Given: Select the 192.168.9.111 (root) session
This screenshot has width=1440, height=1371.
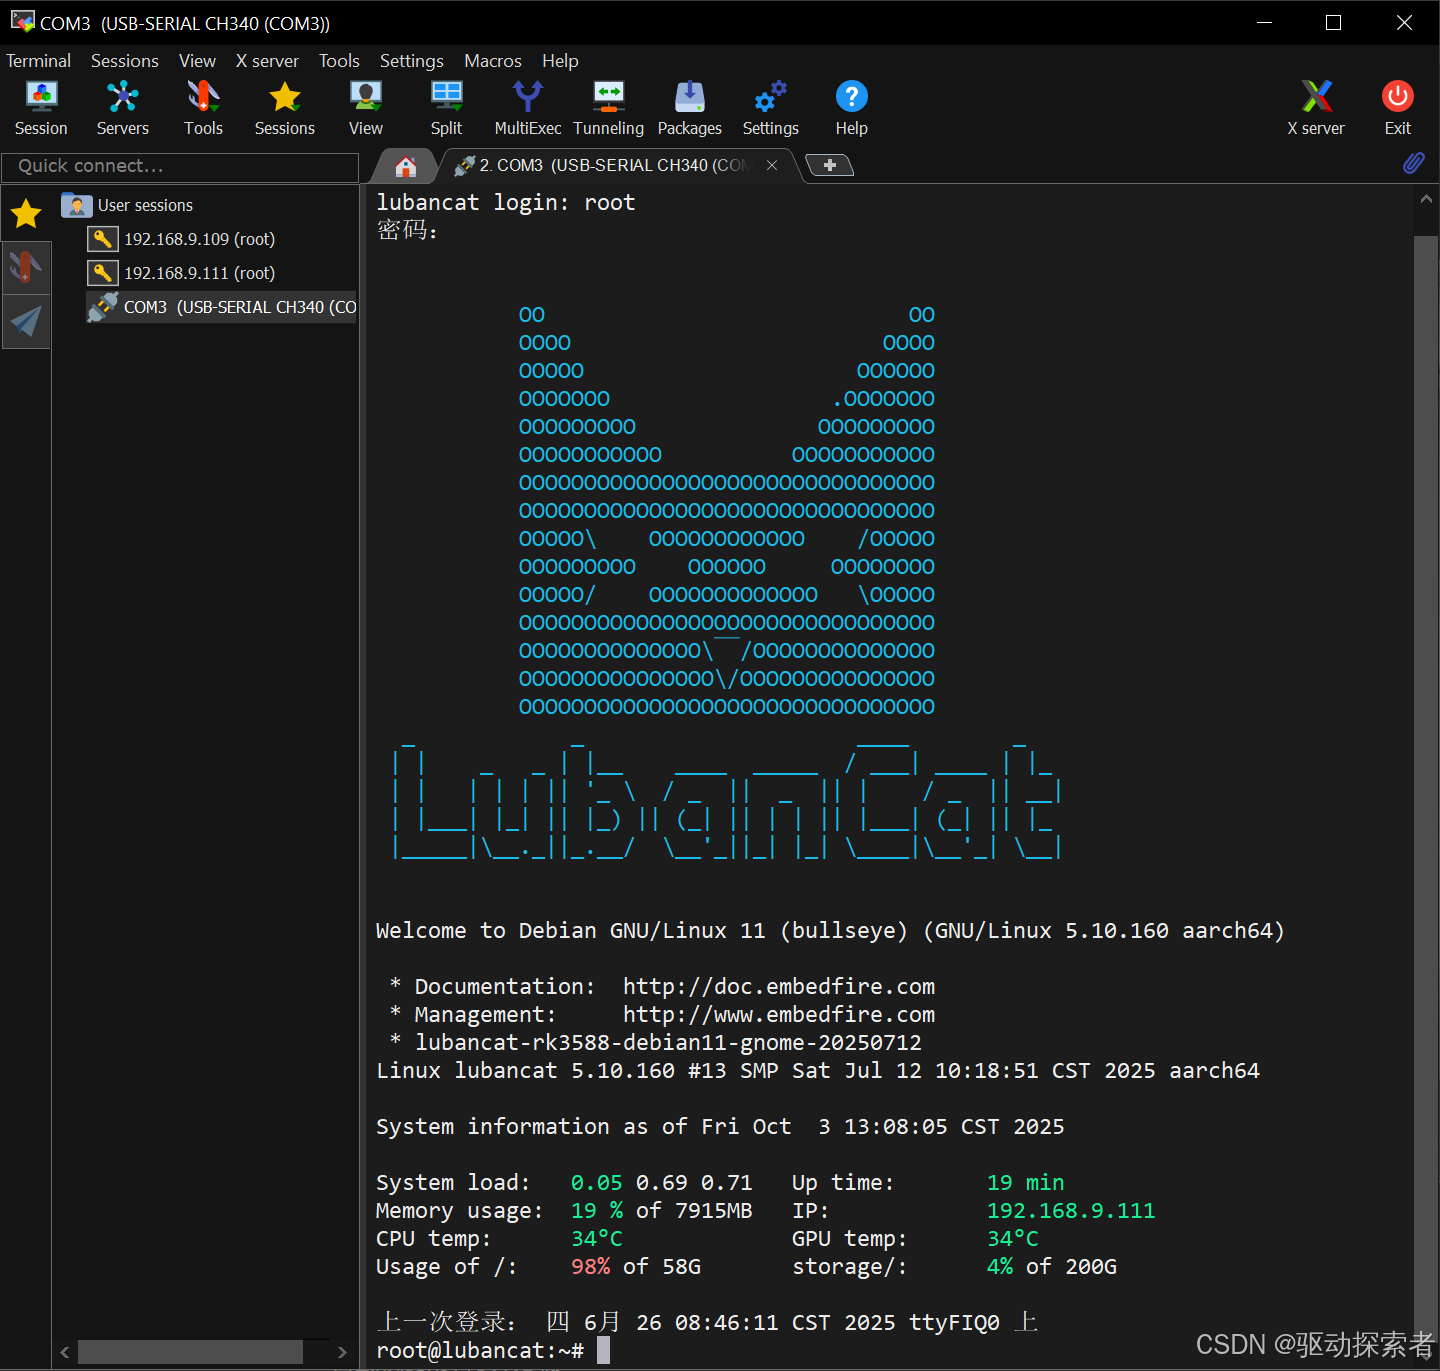Looking at the screenshot, I should [x=199, y=273].
